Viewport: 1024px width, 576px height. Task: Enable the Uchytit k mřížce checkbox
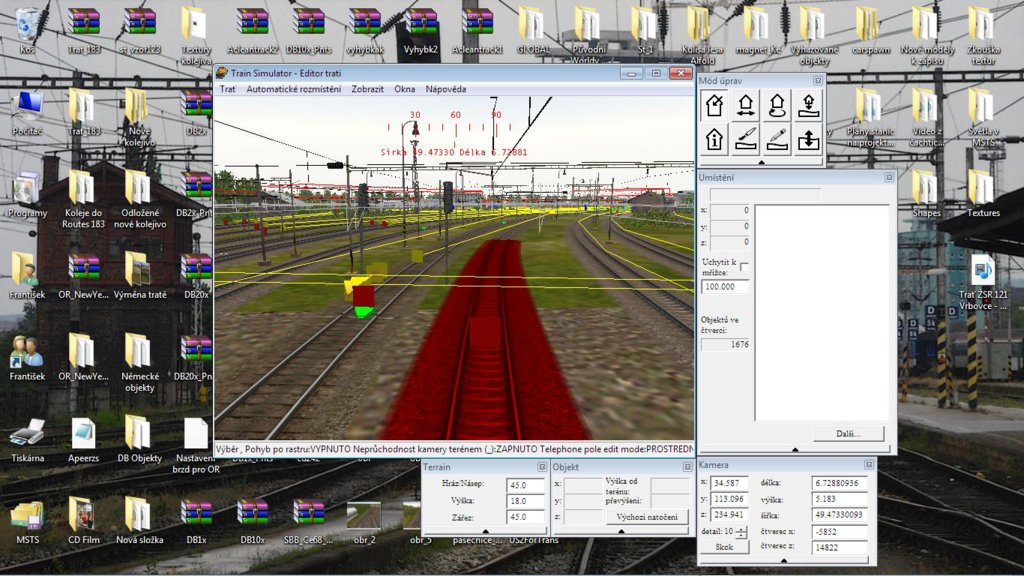coord(743,266)
